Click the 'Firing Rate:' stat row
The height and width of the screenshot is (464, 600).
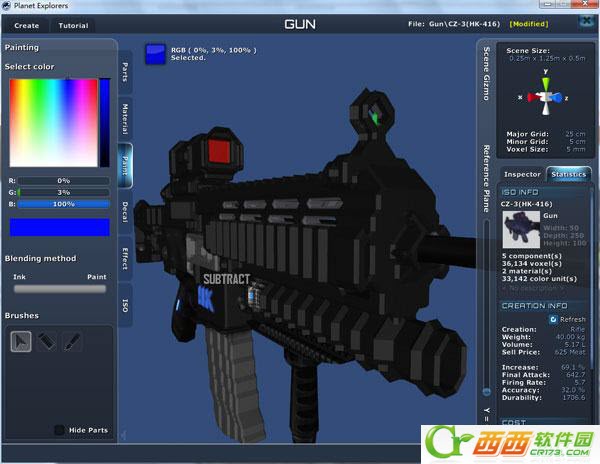tap(544, 383)
